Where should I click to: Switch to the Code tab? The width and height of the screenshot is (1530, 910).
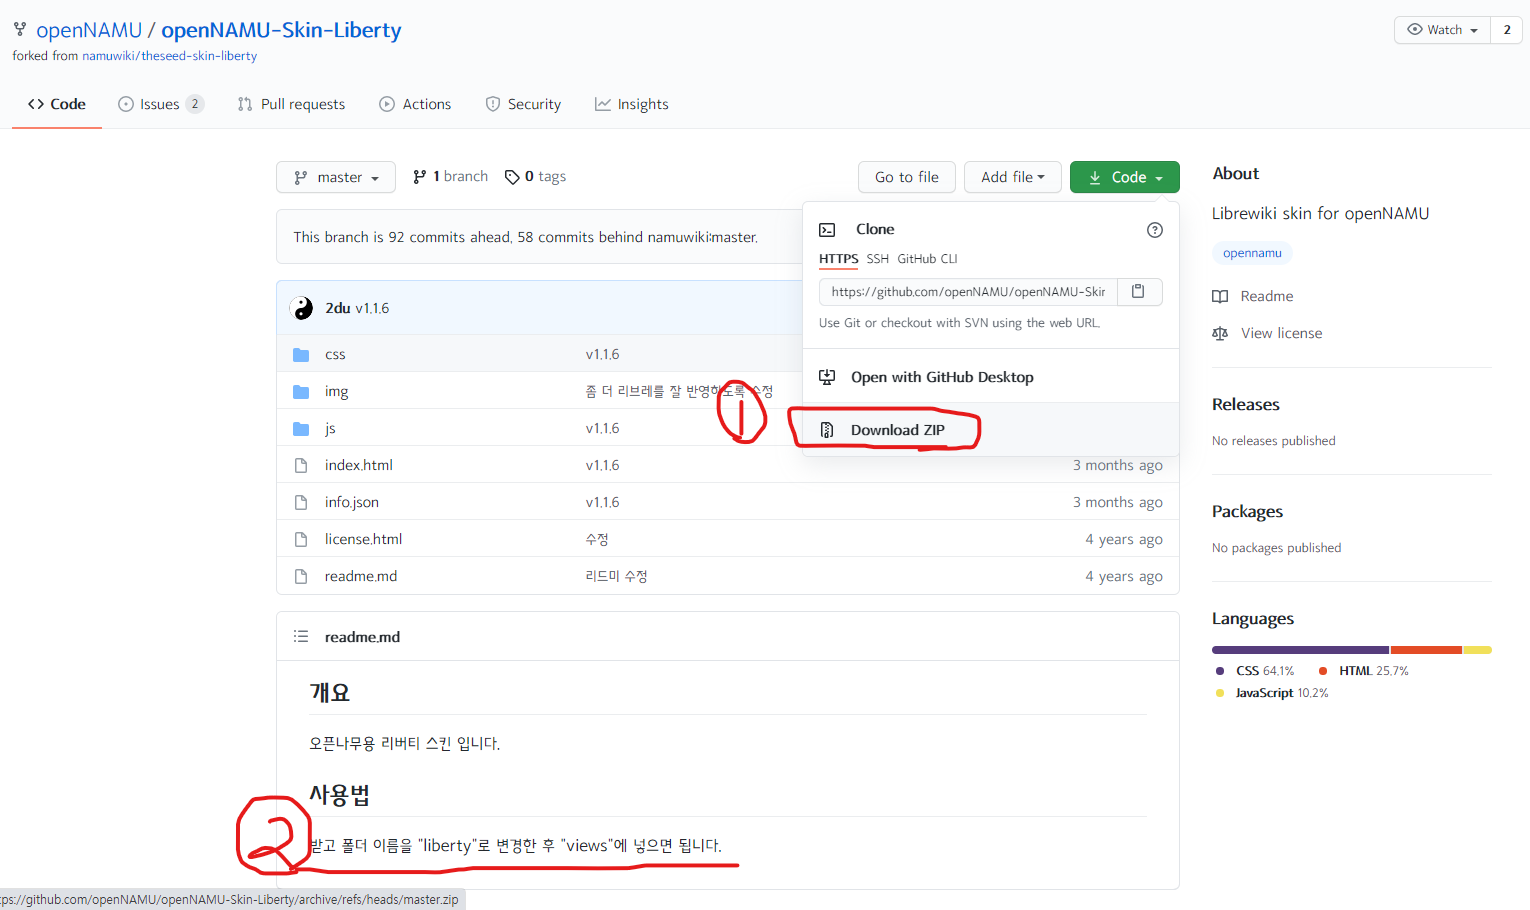pyautogui.click(x=57, y=104)
